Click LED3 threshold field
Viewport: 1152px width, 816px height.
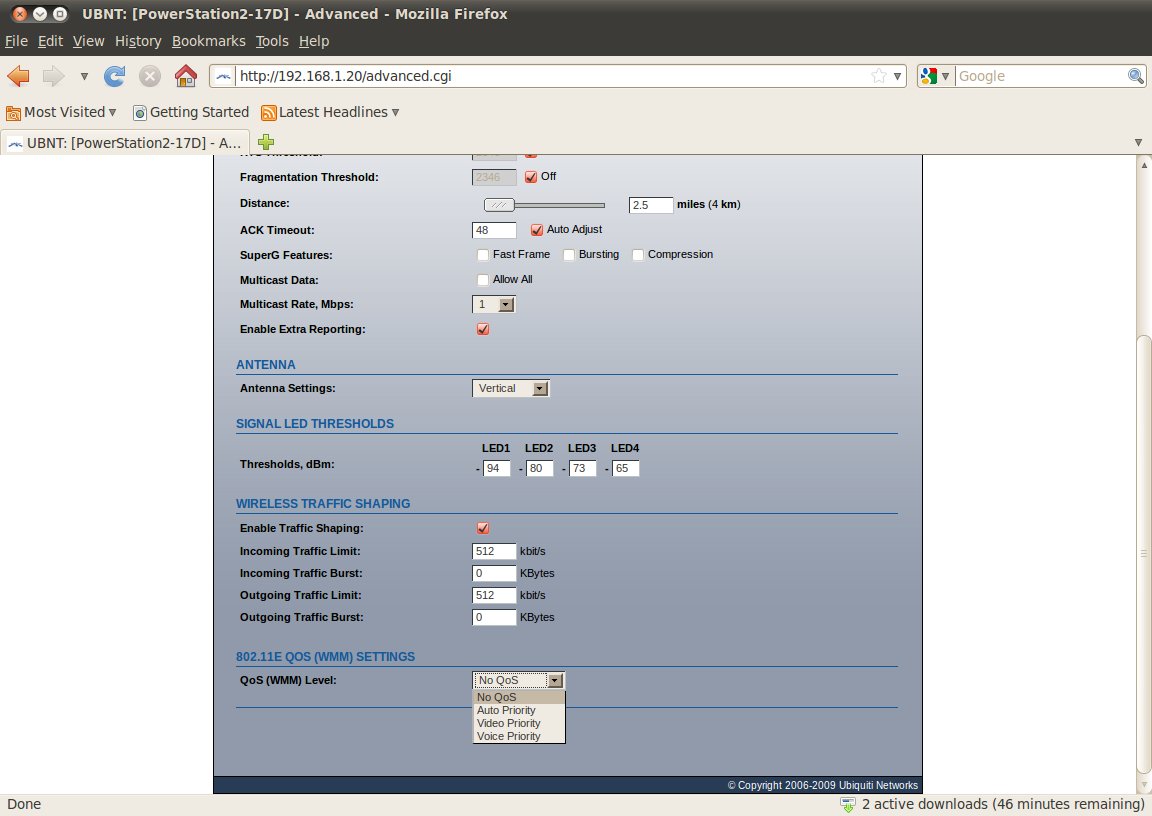[x=583, y=468]
